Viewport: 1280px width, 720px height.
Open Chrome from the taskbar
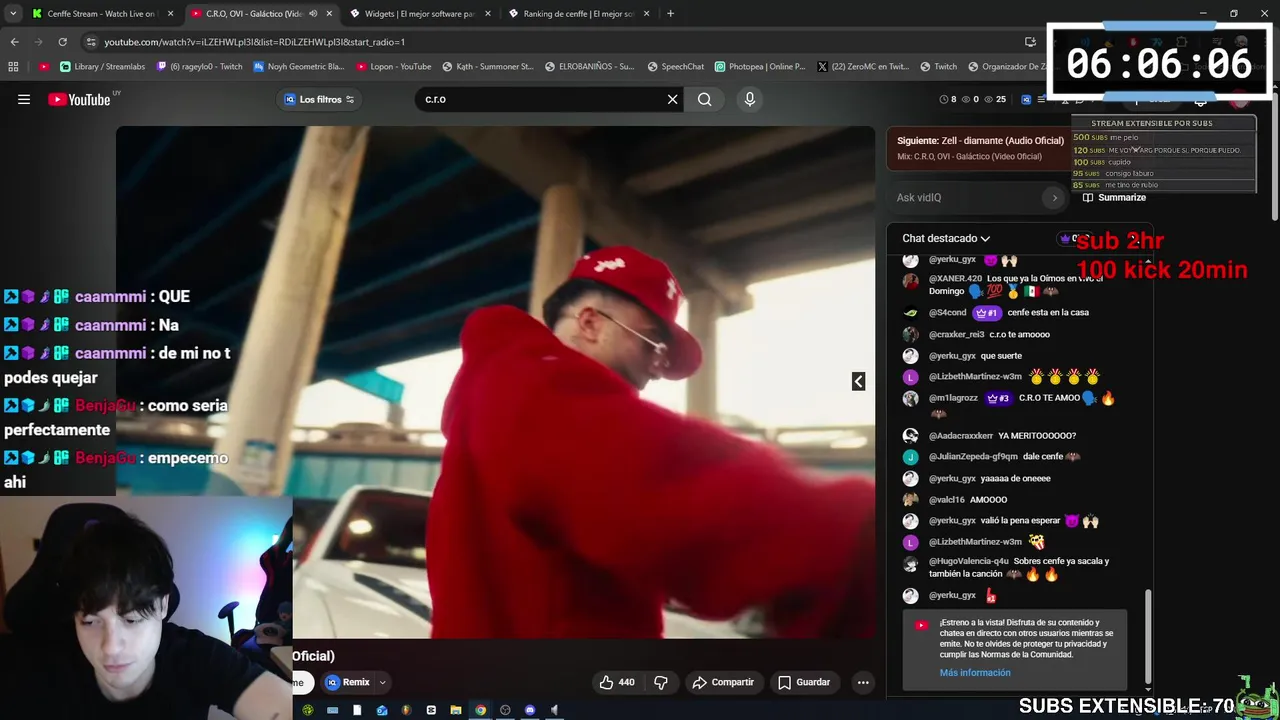point(480,710)
